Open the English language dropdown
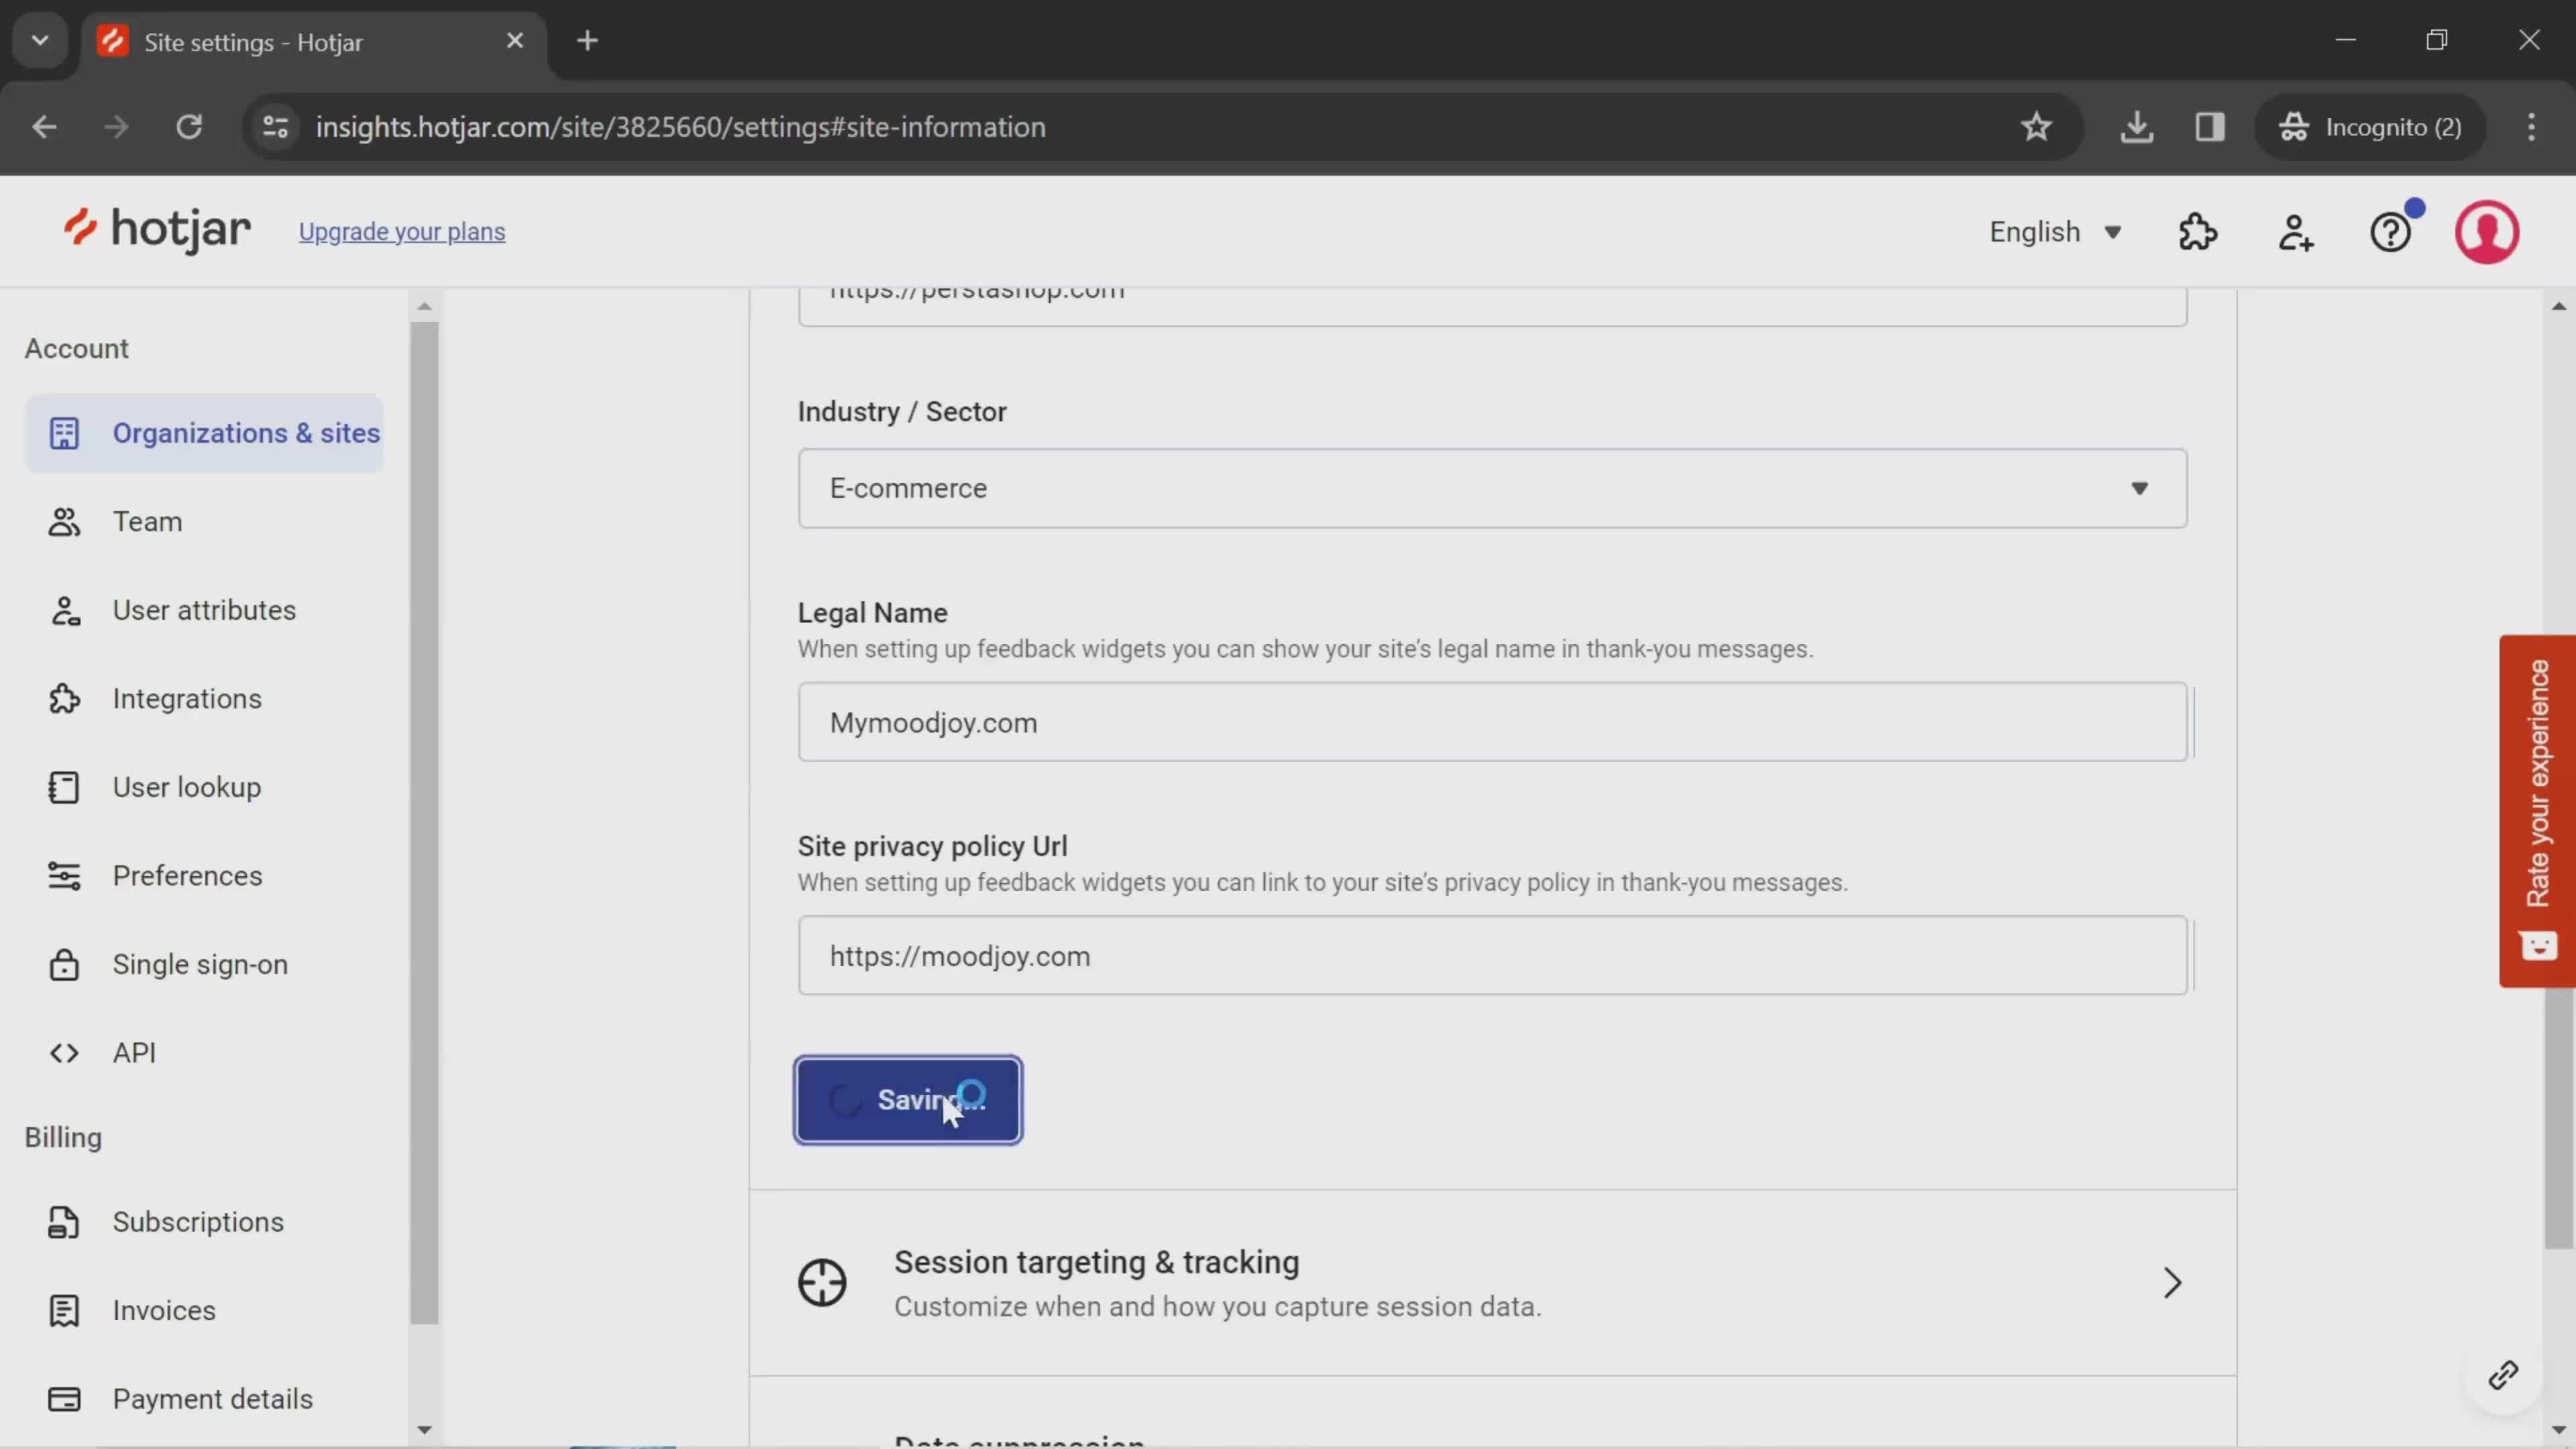Viewport: 2576px width, 1449px height. [2055, 232]
